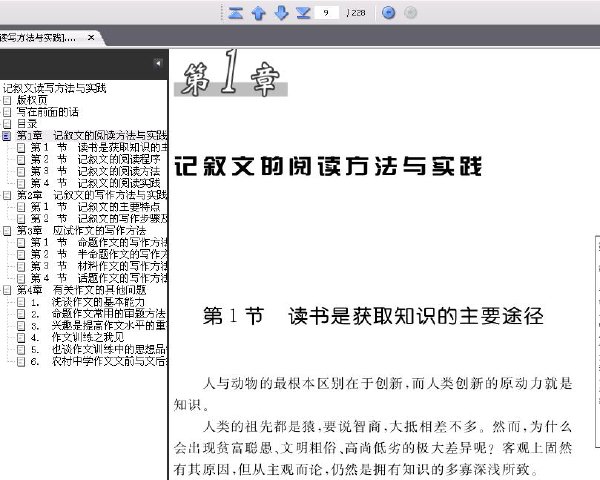Image resolution: width=600 pixels, height=480 pixels.
Task: Select the document tab 读写方法与实践
Action: [x=38, y=38]
